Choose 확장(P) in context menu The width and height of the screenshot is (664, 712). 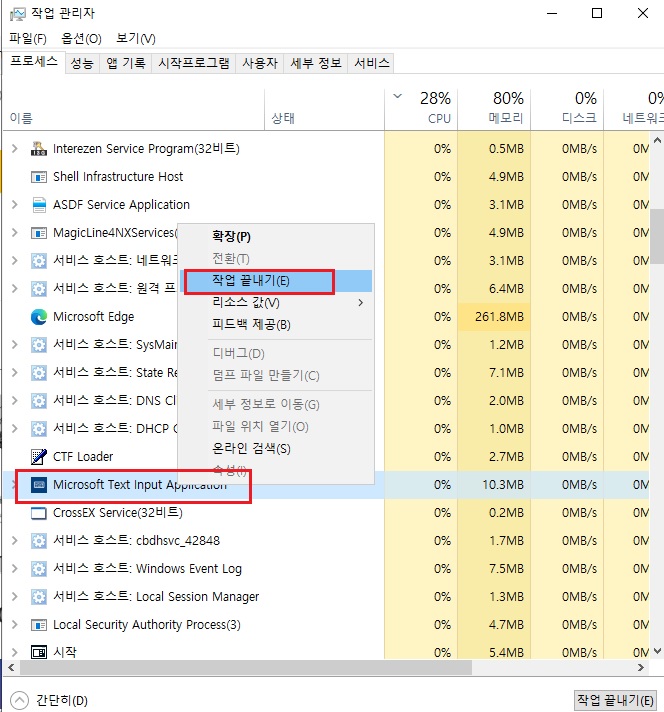coord(276,237)
